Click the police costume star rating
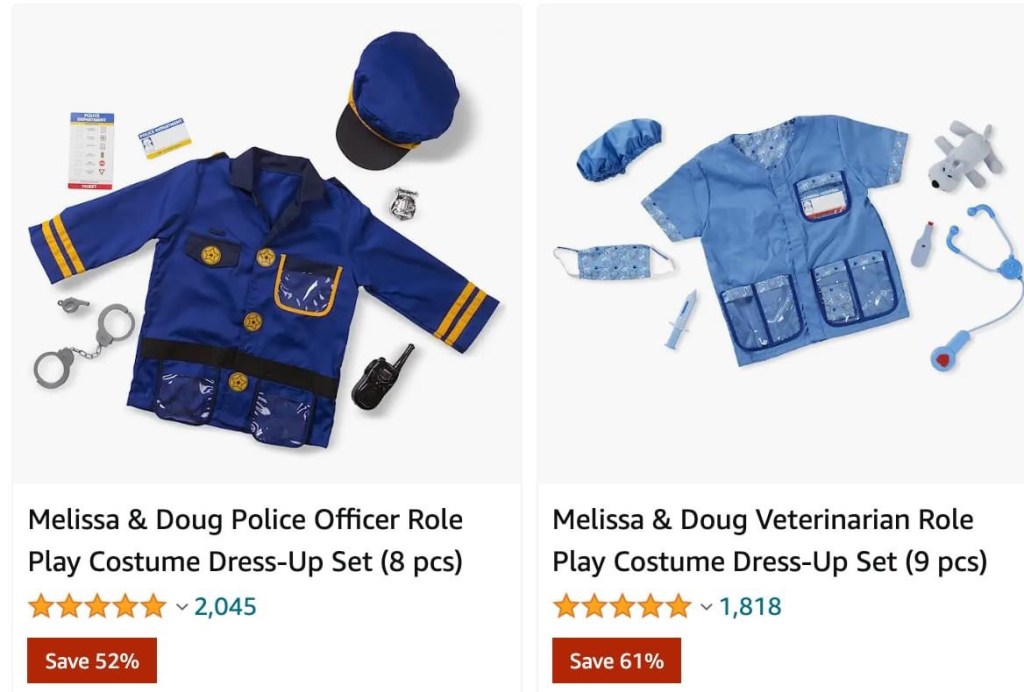Screen dimensions: 1024x692 pyautogui.click(x=97, y=606)
